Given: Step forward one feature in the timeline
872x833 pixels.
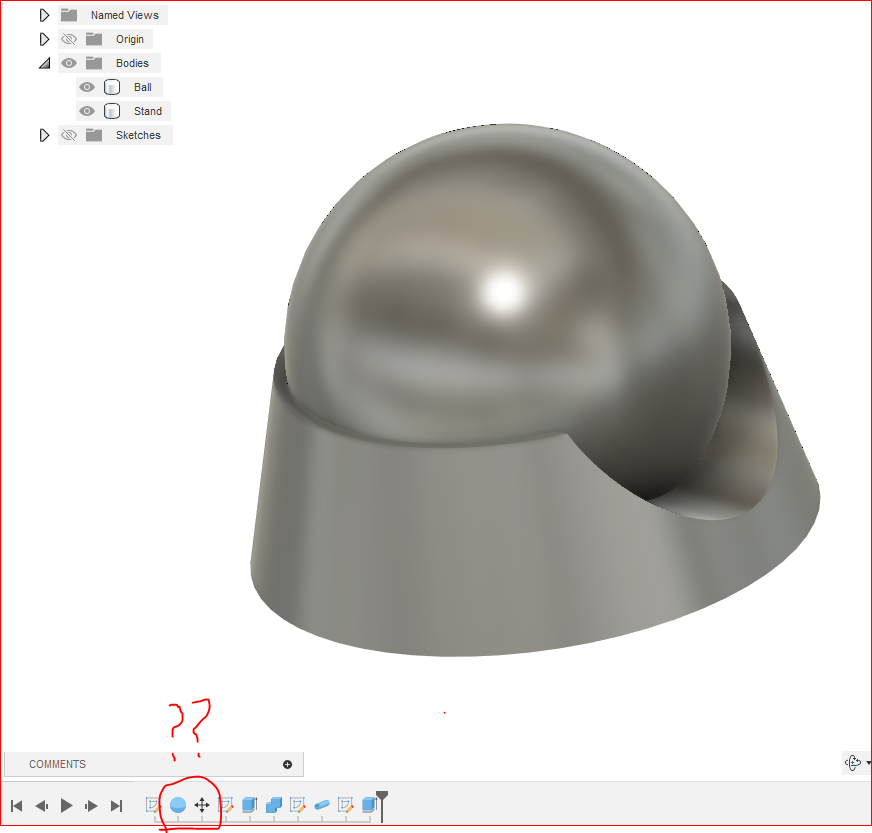Looking at the screenshot, I should coord(91,805).
